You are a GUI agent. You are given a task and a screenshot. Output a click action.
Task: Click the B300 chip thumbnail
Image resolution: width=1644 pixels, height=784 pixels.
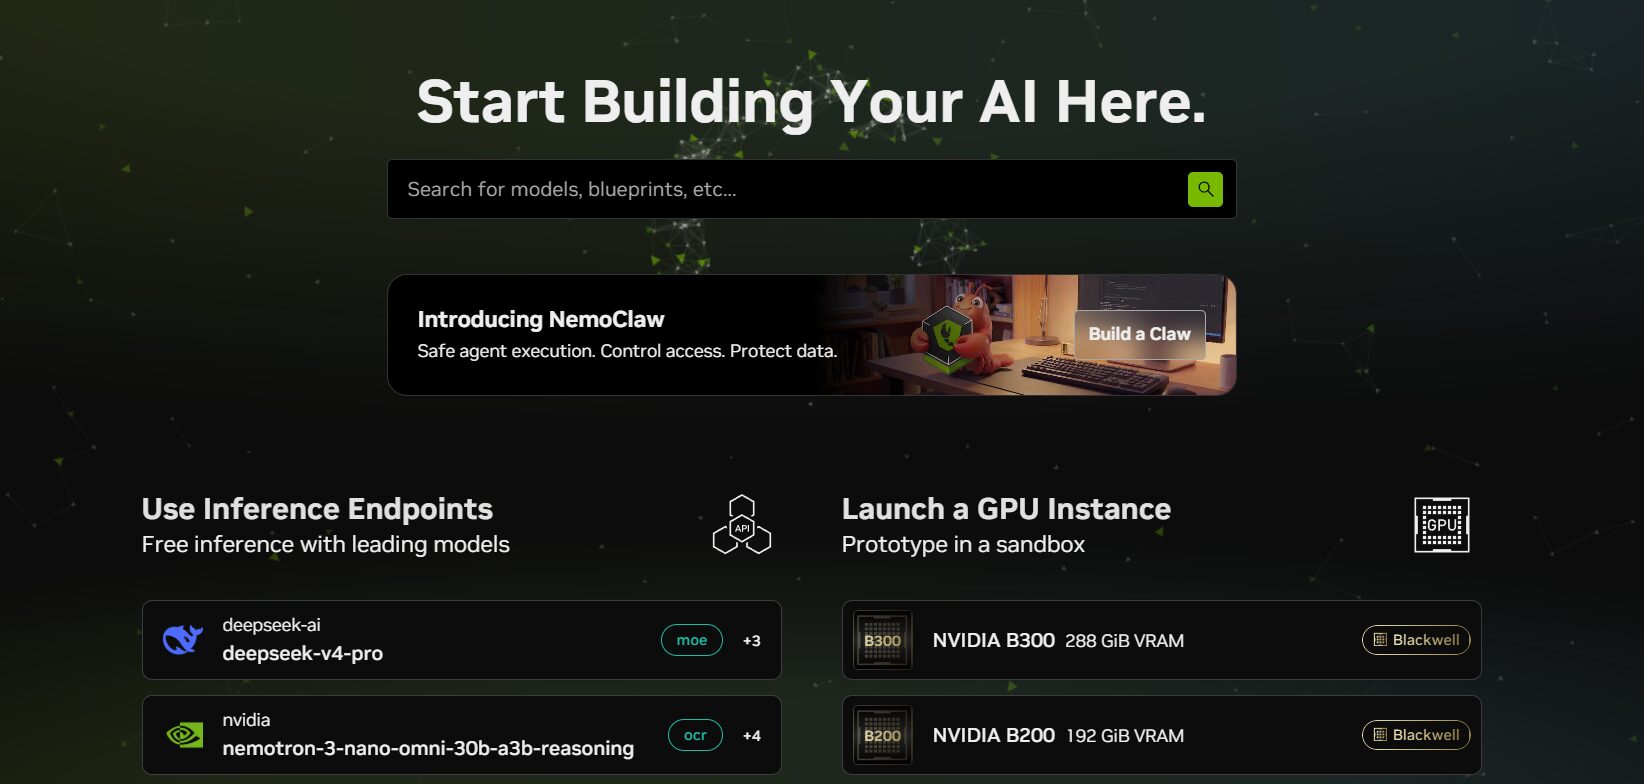pyautogui.click(x=882, y=640)
